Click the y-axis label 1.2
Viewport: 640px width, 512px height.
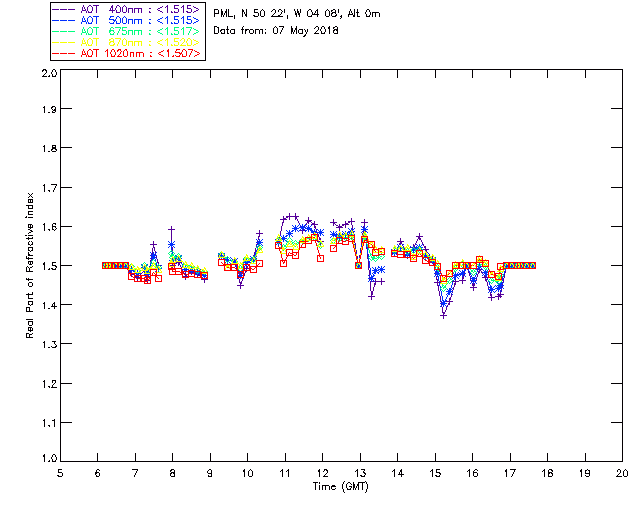[49, 384]
